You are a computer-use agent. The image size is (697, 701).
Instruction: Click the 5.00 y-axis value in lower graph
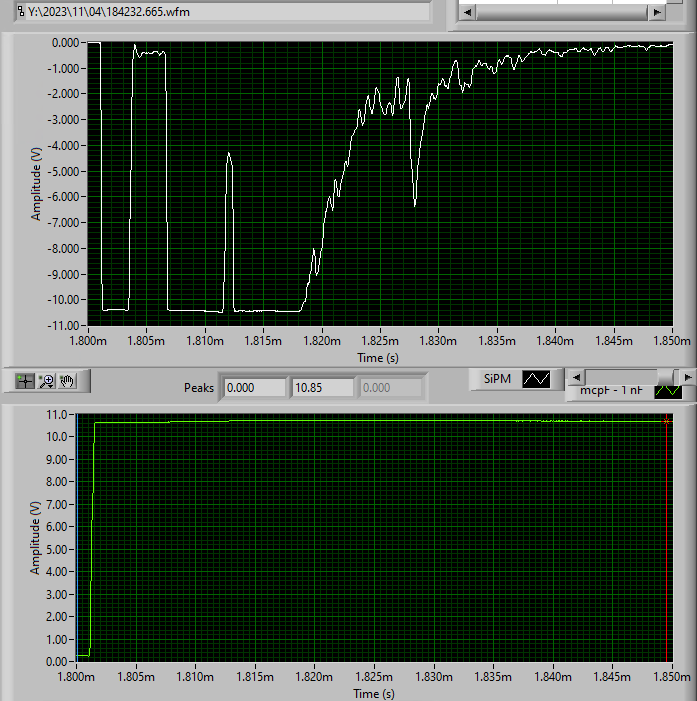[x=57, y=549]
